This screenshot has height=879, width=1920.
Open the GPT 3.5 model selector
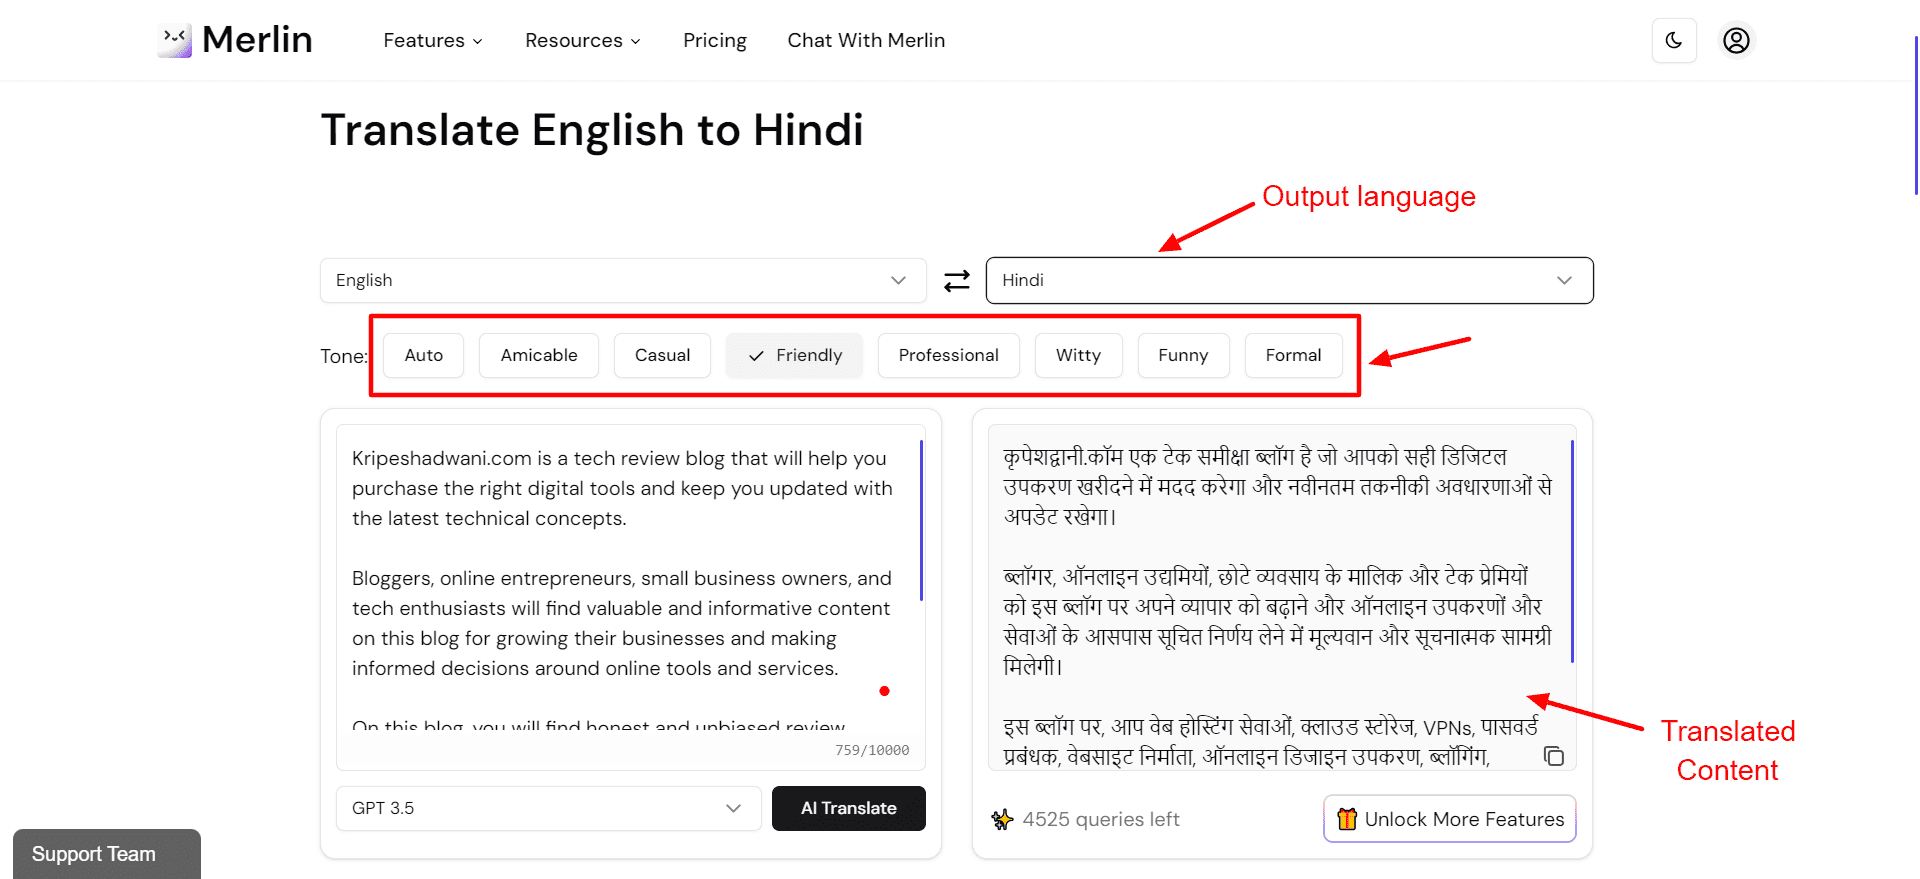click(548, 808)
